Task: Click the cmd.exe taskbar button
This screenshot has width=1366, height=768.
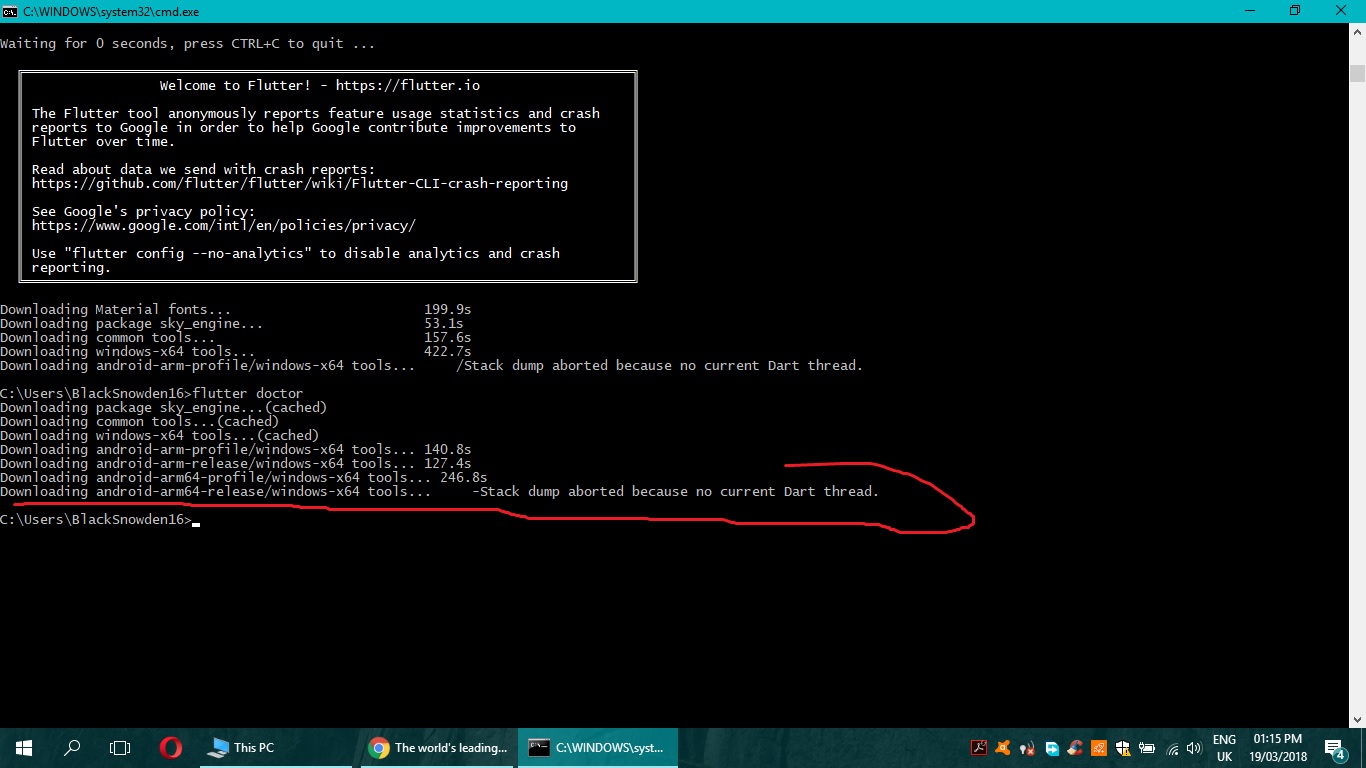Action: [598, 747]
